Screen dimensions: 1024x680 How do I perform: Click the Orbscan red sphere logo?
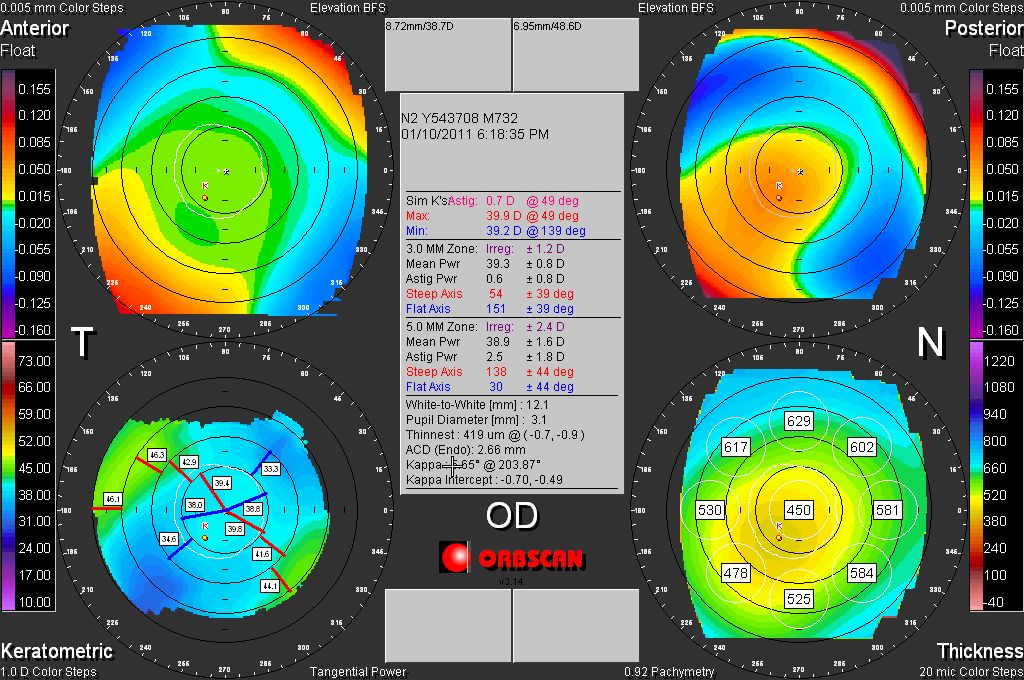455,556
